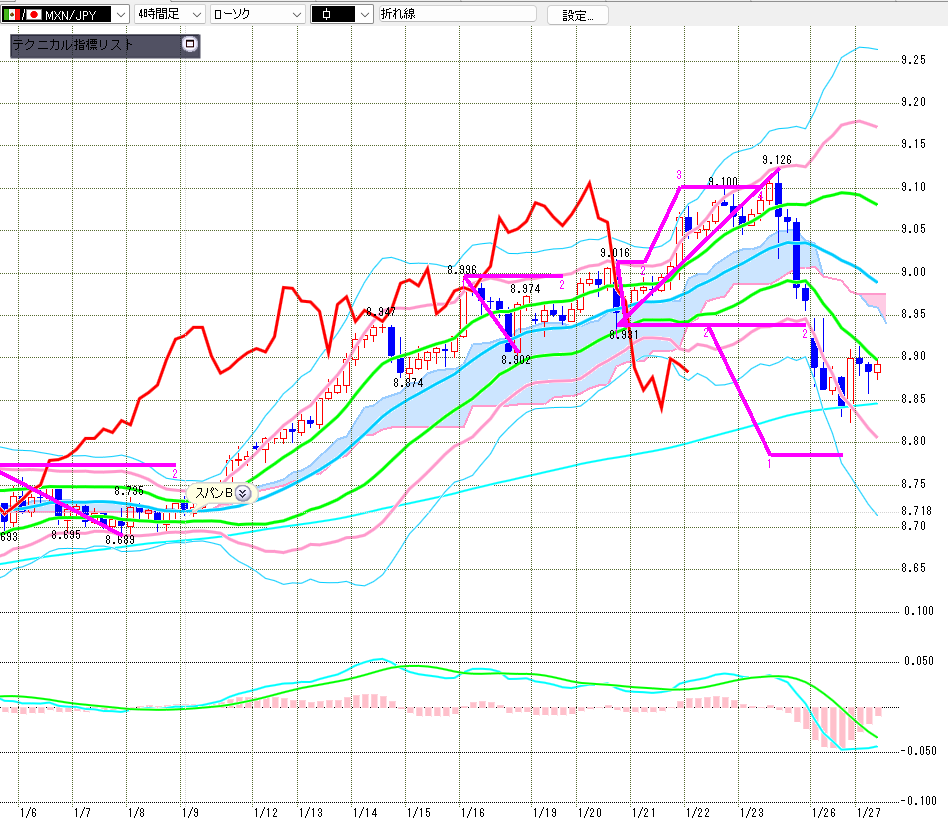Image resolution: width=948 pixels, height=822 pixels.
Task: Click the 8.902 low price label
Action: tap(516, 360)
